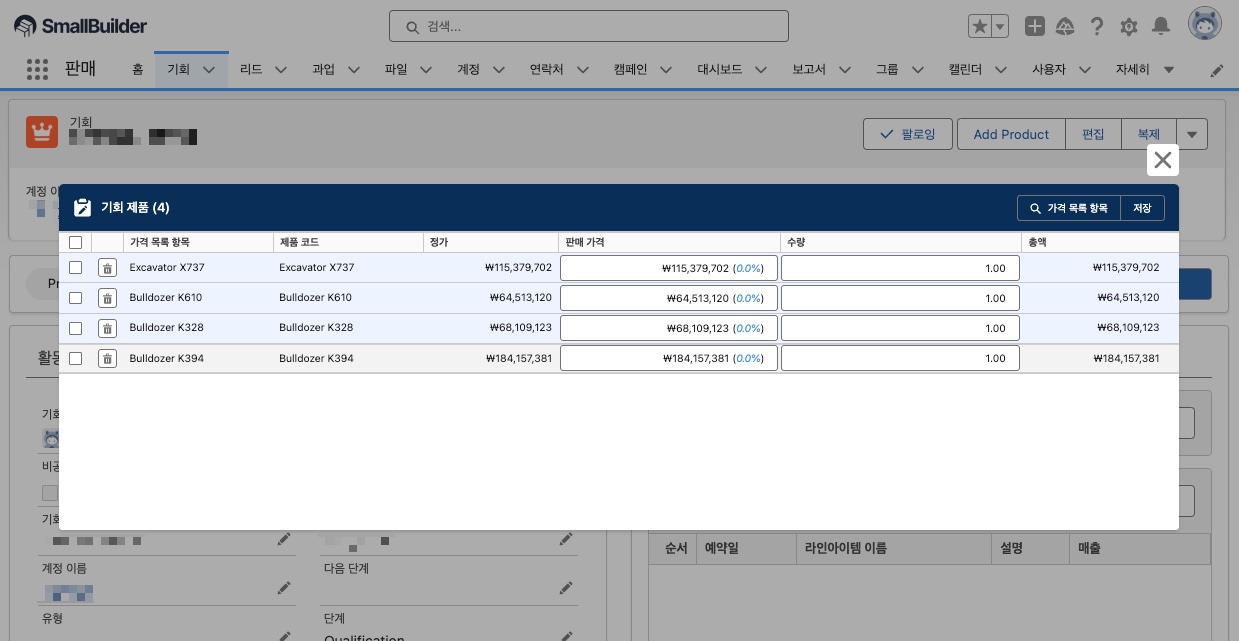Open the App Launcher grid icon
The height and width of the screenshot is (641, 1239).
37,69
